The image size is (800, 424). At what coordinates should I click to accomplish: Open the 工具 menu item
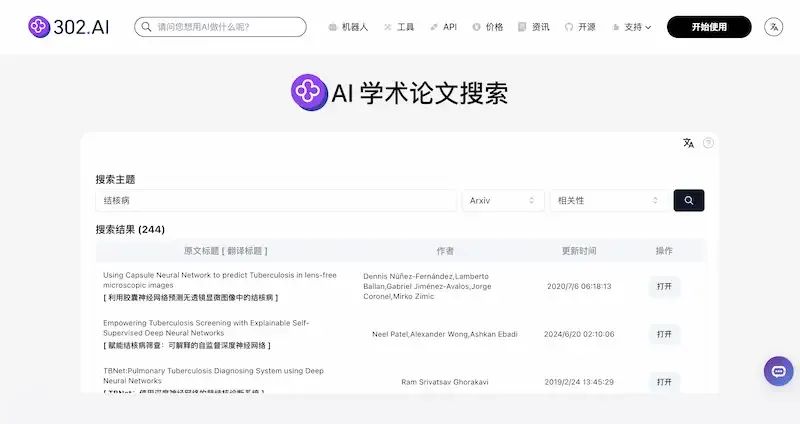click(399, 27)
